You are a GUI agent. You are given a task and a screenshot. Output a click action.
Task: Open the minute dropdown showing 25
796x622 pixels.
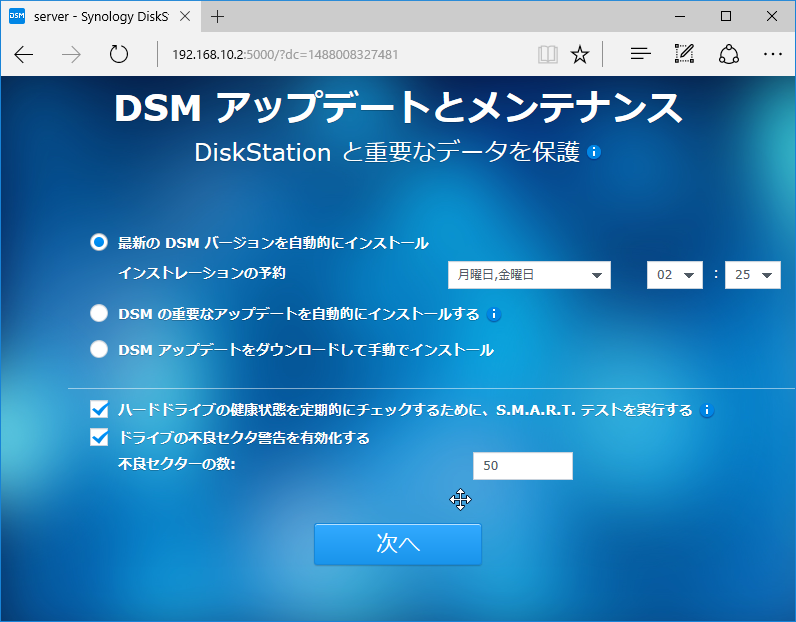click(753, 275)
